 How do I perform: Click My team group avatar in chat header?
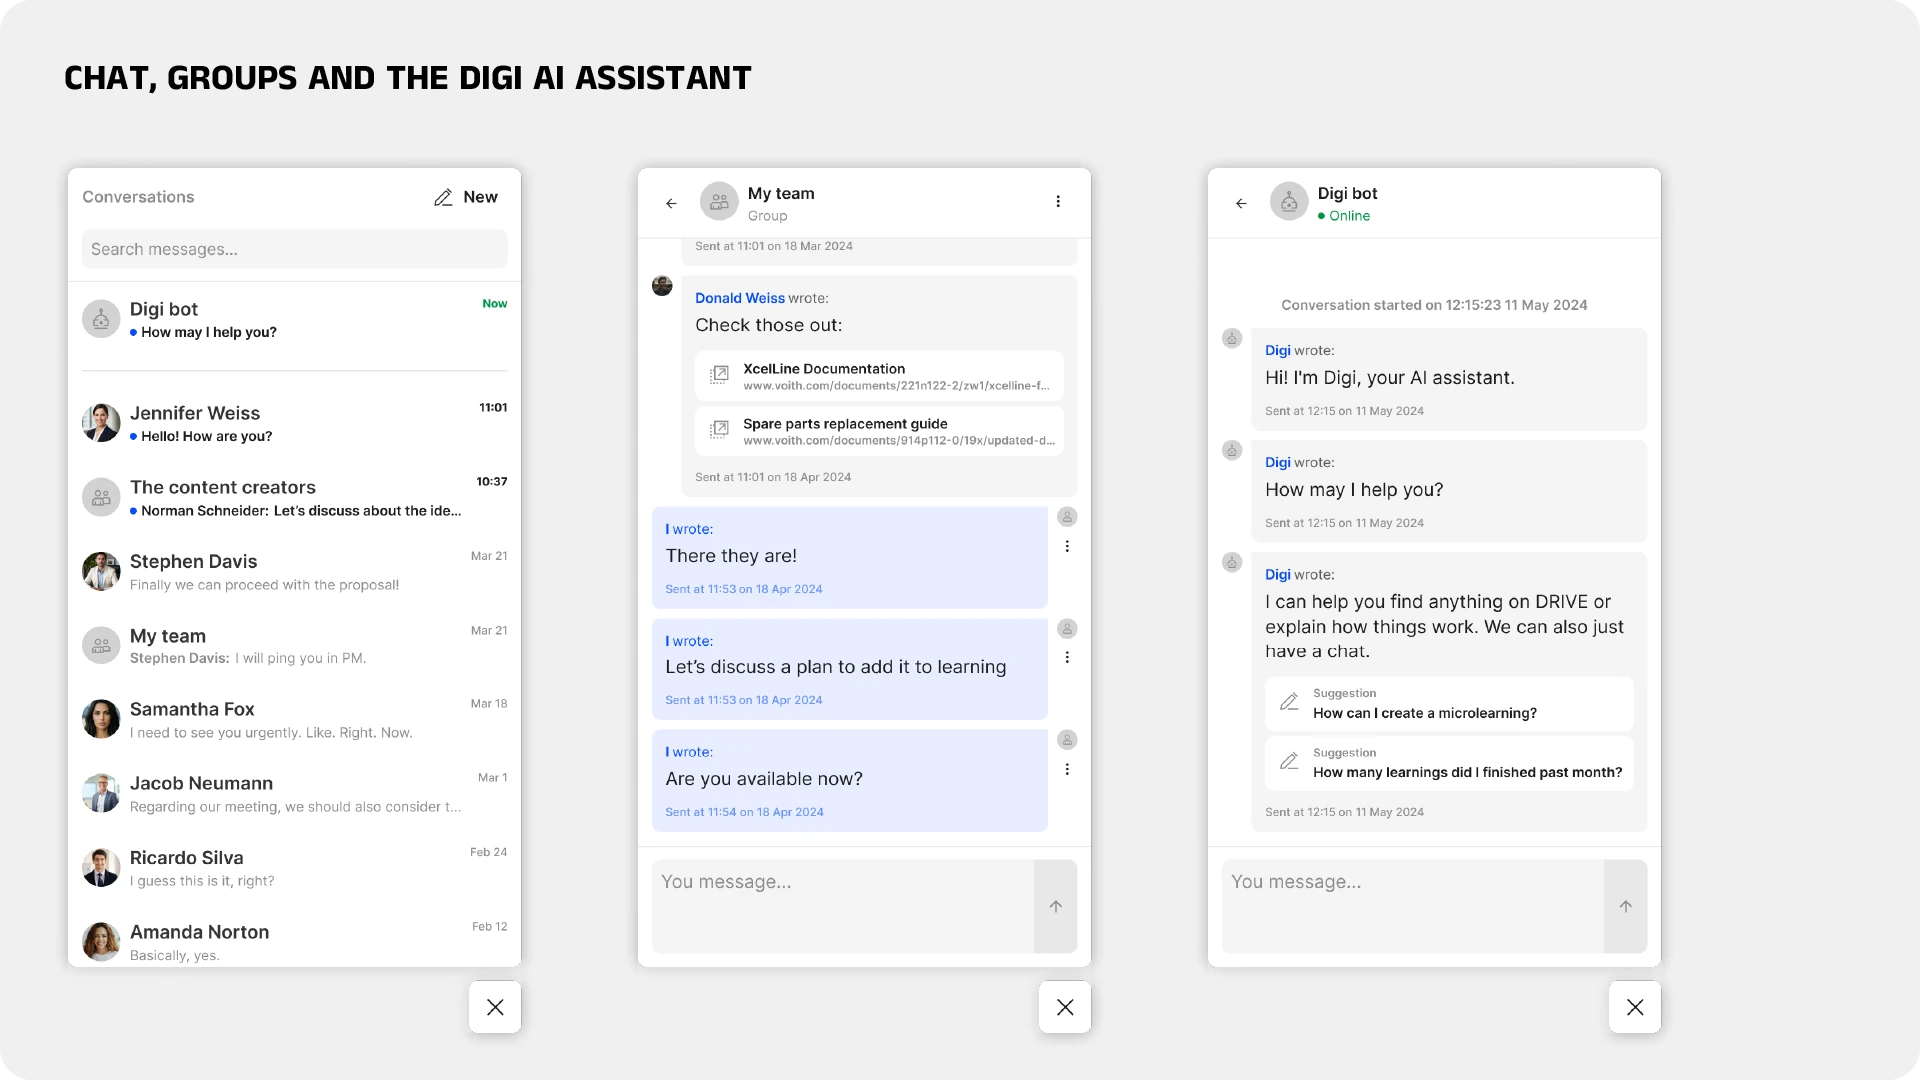pyautogui.click(x=719, y=201)
